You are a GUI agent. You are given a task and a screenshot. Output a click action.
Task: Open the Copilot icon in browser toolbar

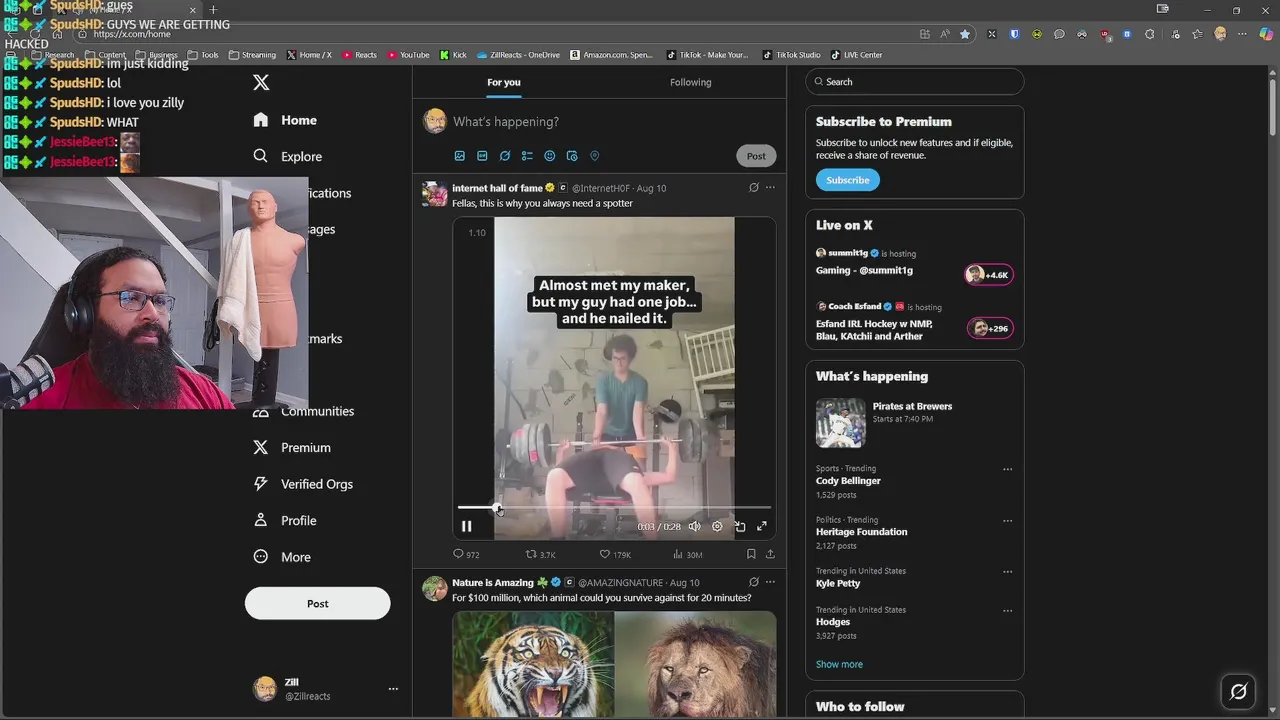pos(1265,34)
